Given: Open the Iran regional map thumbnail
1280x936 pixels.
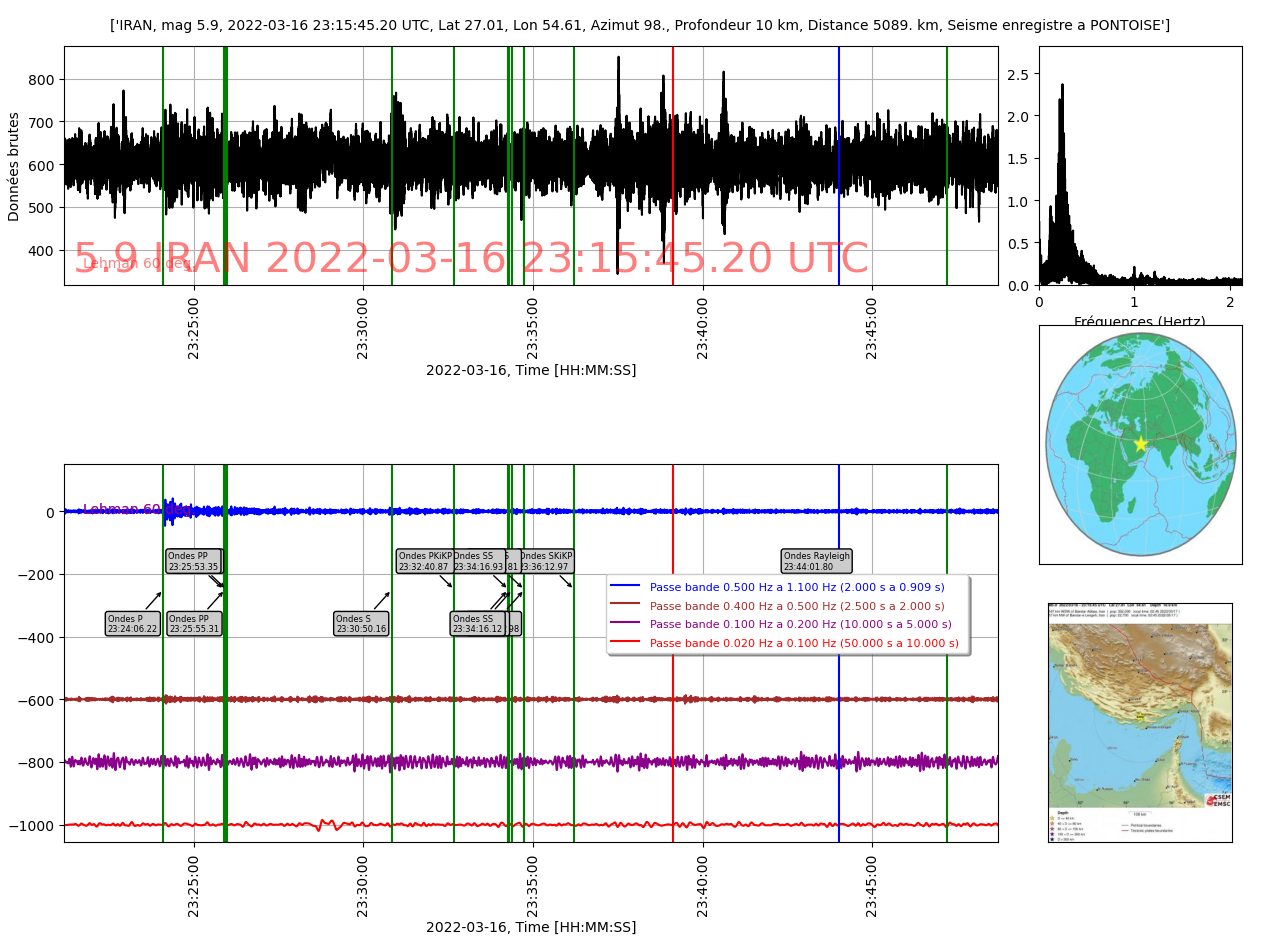Looking at the screenshot, I should pos(1140,722).
